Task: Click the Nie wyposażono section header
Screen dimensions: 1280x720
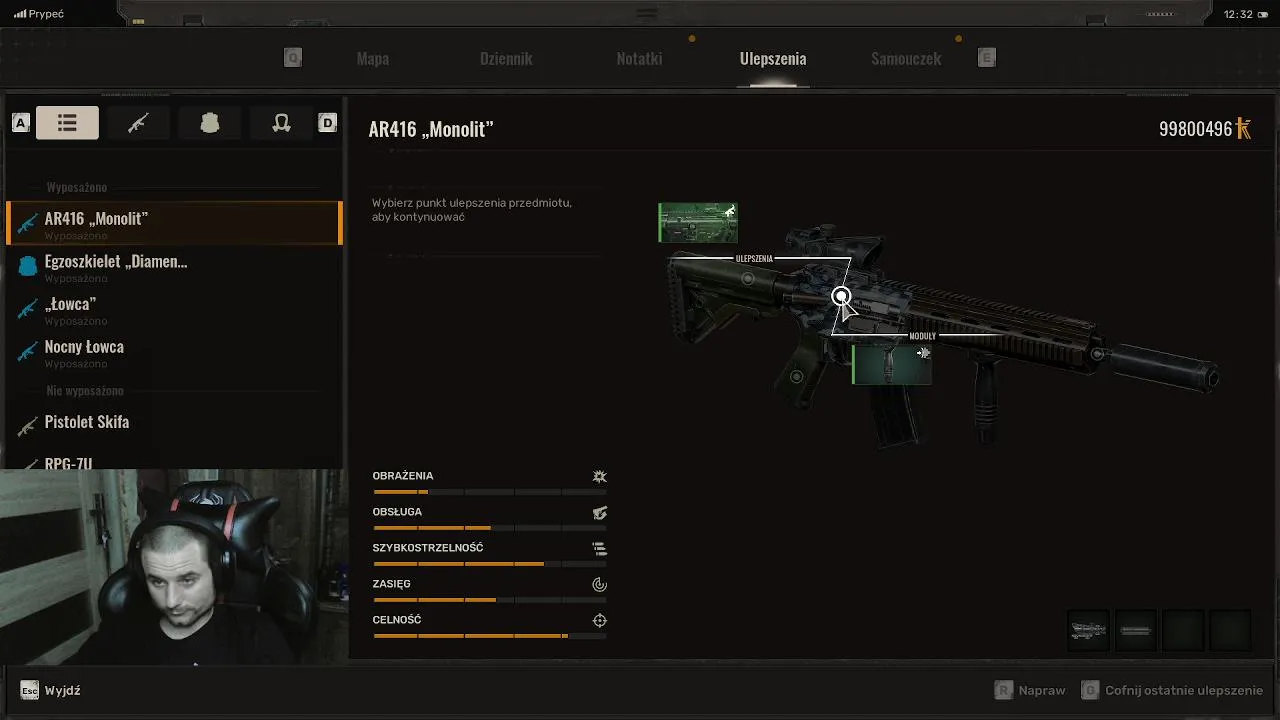Action: pos(85,390)
